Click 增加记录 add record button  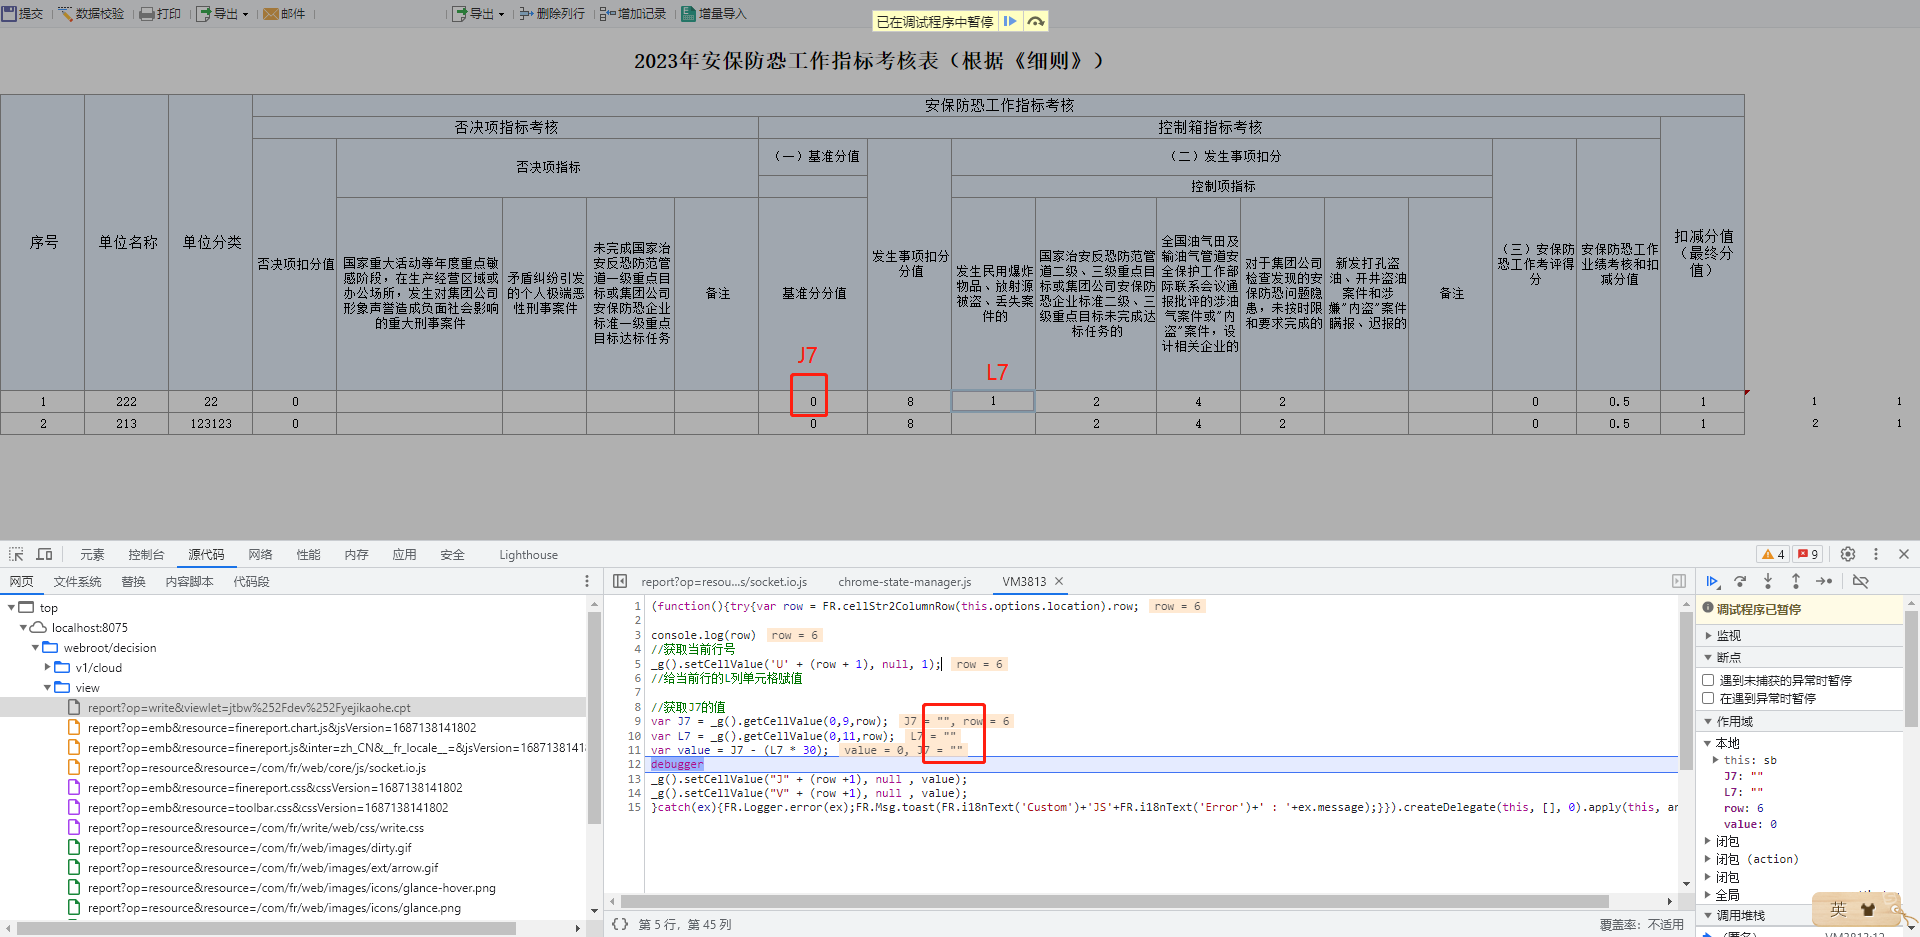pos(633,14)
